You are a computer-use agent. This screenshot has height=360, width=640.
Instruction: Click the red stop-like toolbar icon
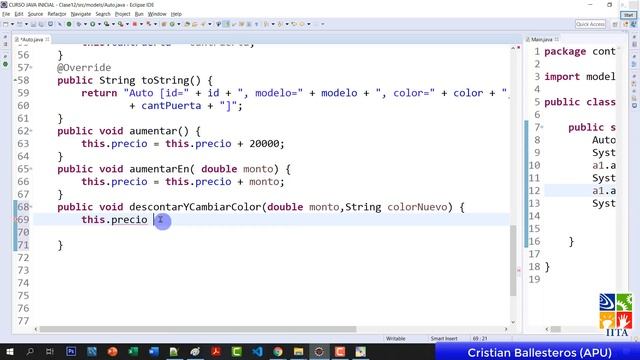point(135,24)
